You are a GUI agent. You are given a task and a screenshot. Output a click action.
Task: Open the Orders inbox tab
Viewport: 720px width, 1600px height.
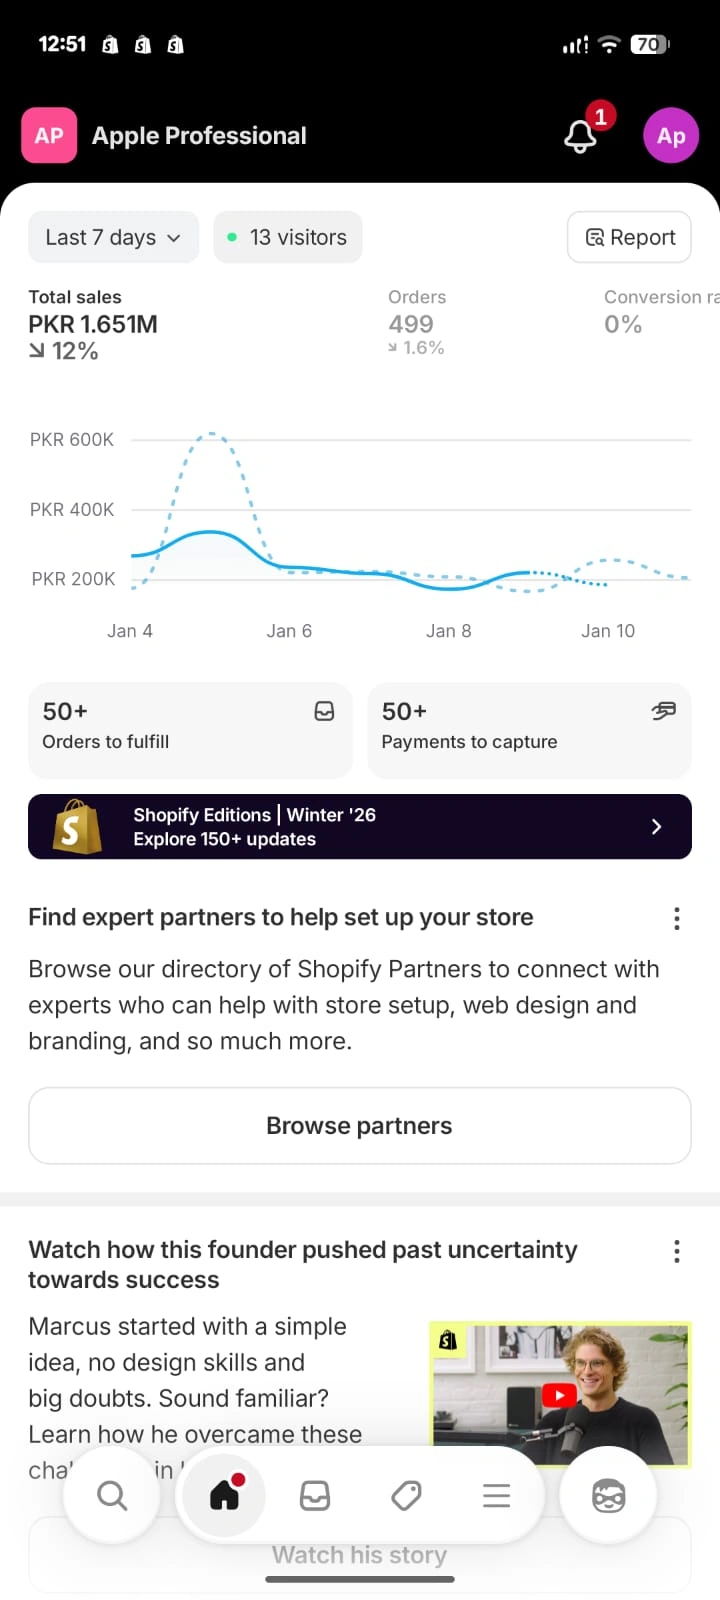(x=315, y=1496)
